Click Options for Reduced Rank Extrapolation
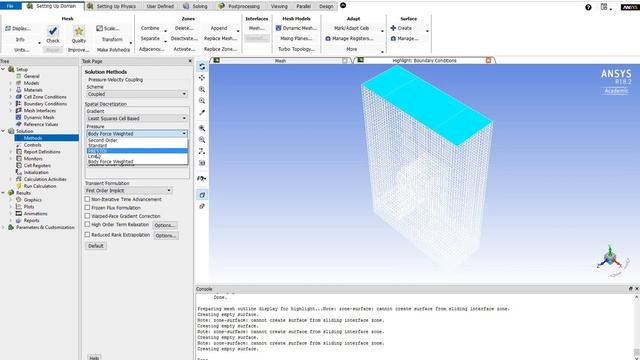The height and width of the screenshot is (360, 640). (x=166, y=236)
